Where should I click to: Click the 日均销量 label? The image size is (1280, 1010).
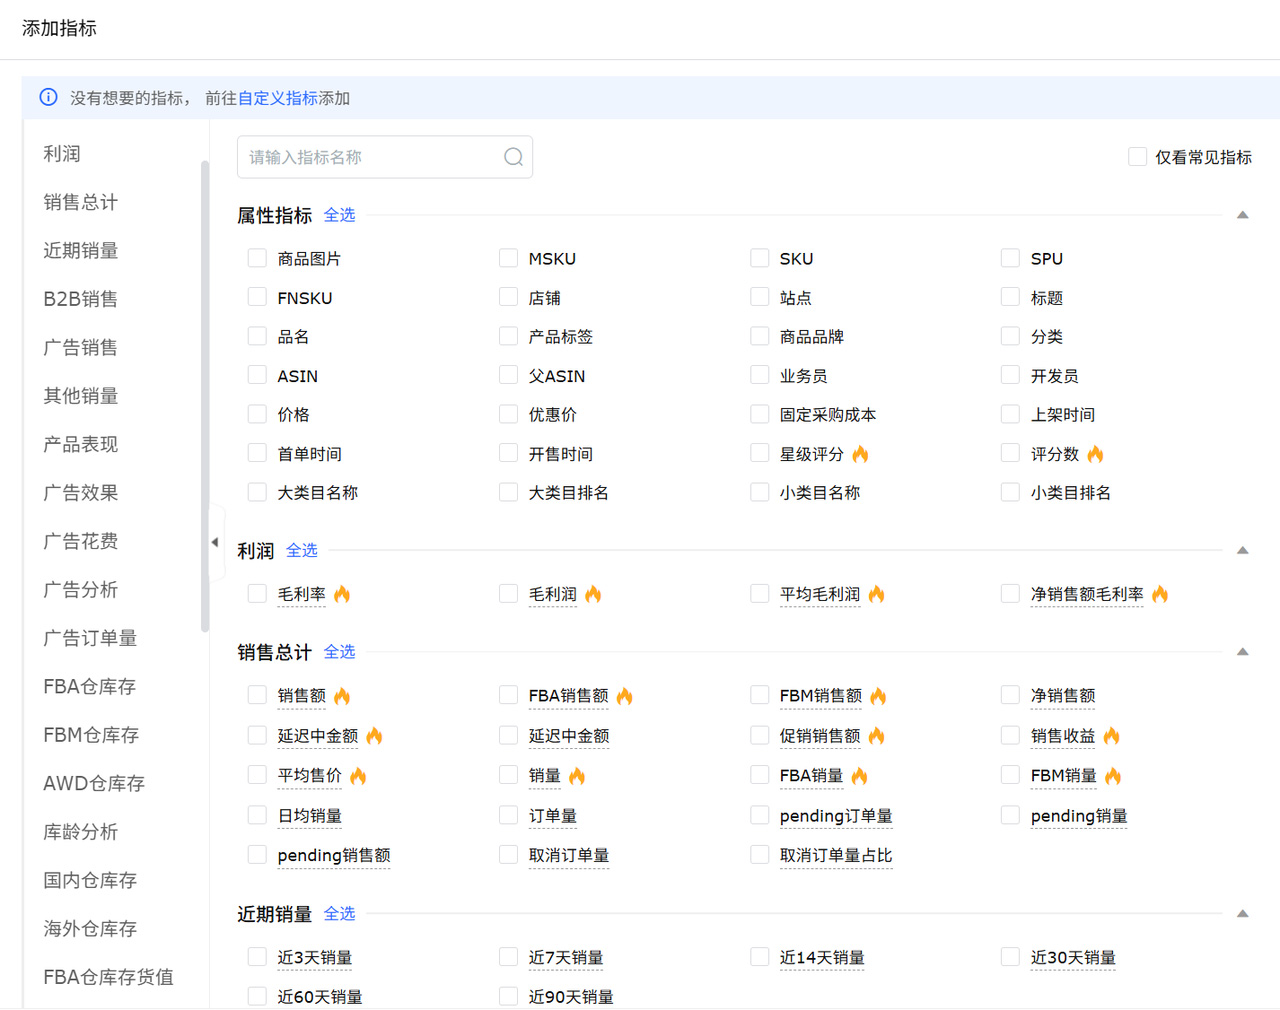point(310,816)
